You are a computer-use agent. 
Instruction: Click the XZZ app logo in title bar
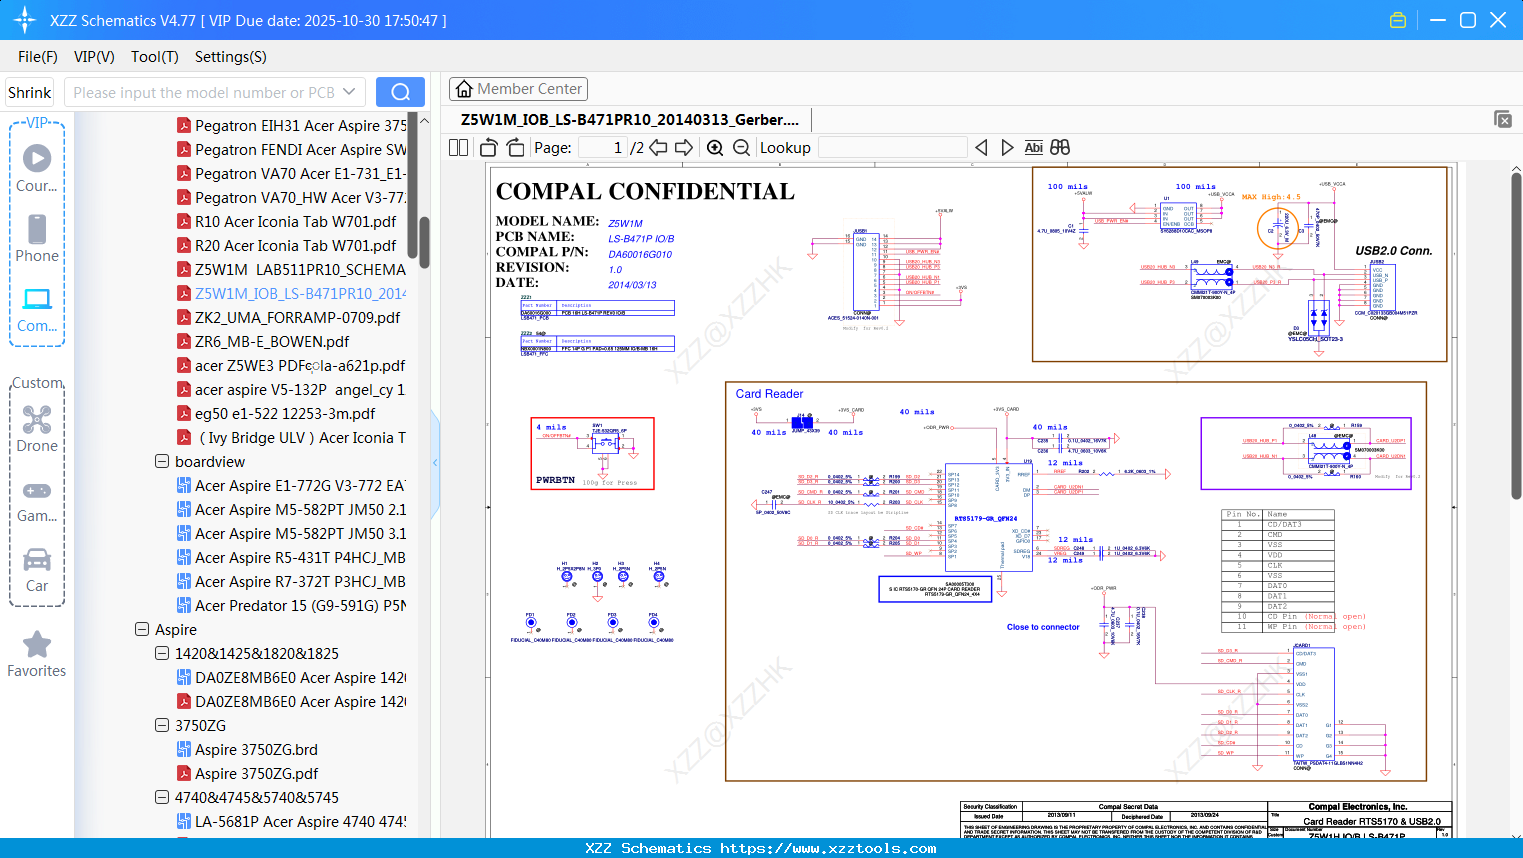tap(25, 20)
